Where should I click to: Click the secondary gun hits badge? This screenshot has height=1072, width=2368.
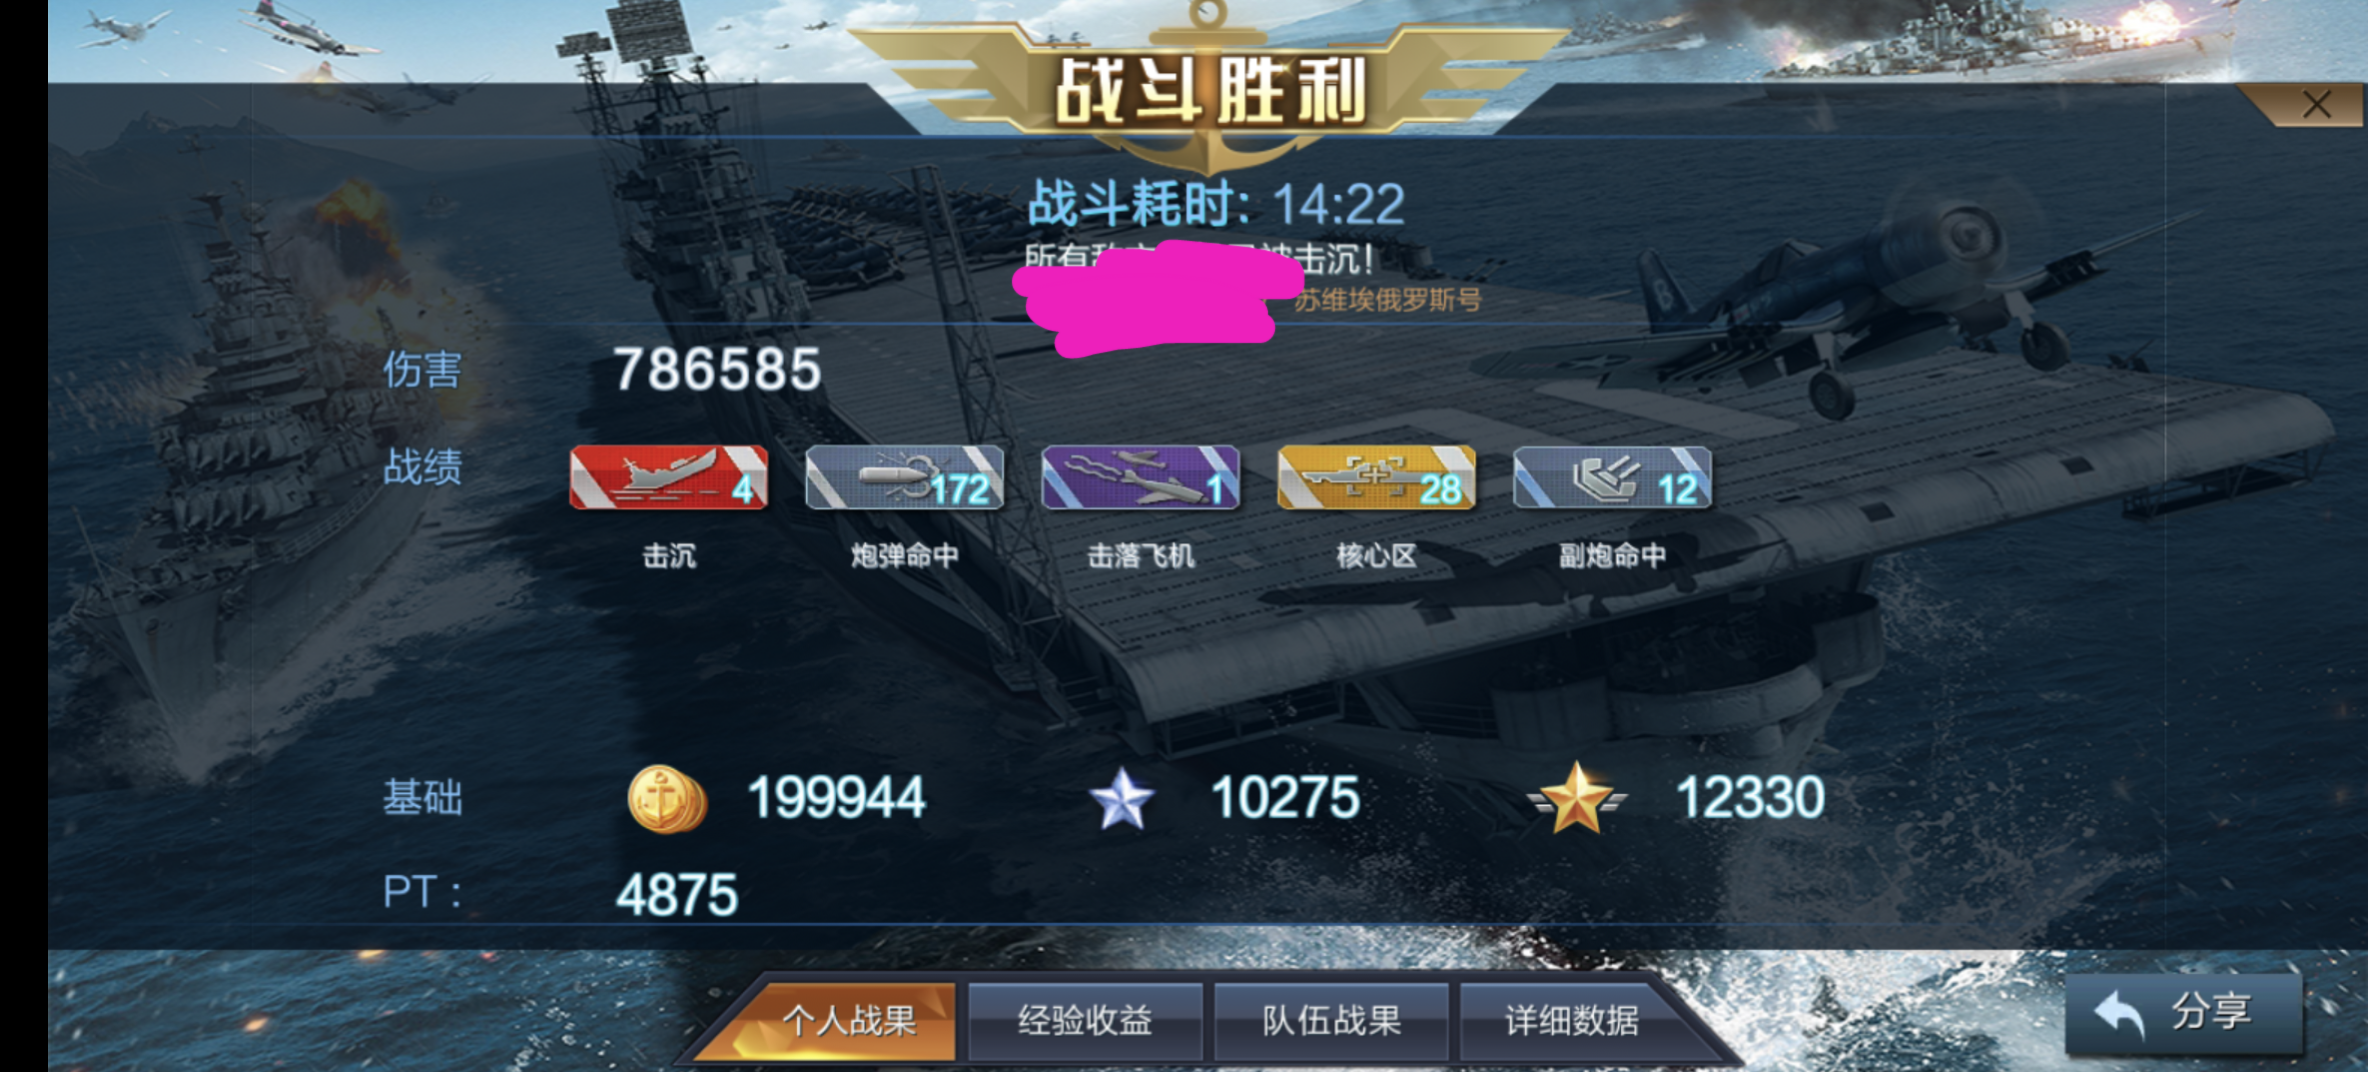(1613, 478)
